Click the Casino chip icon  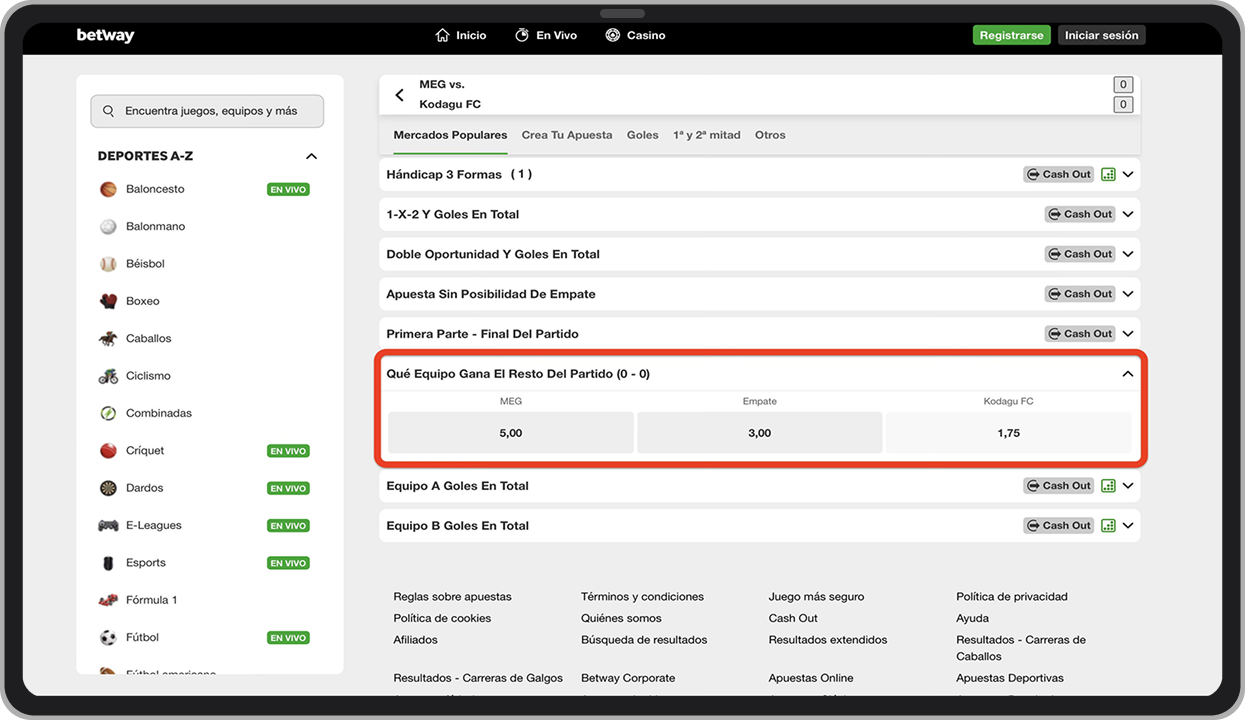click(x=613, y=35)
